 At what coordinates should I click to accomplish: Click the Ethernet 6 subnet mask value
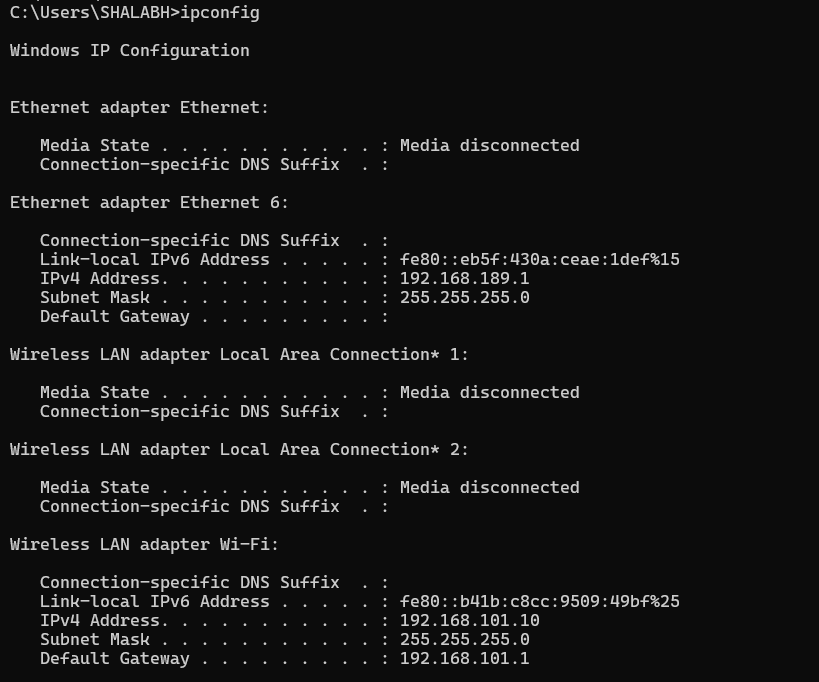point(464,298)
